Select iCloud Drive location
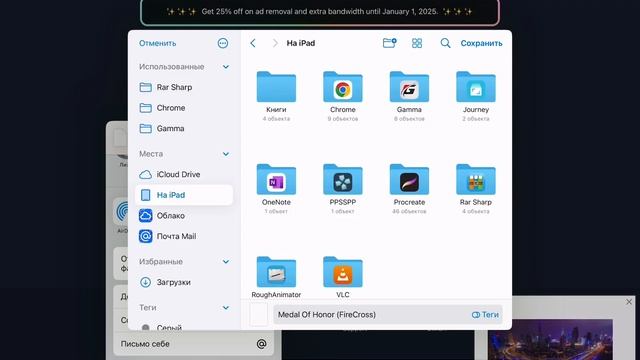The width and height of the screenshot is (640, 360). tap(184, 174)
